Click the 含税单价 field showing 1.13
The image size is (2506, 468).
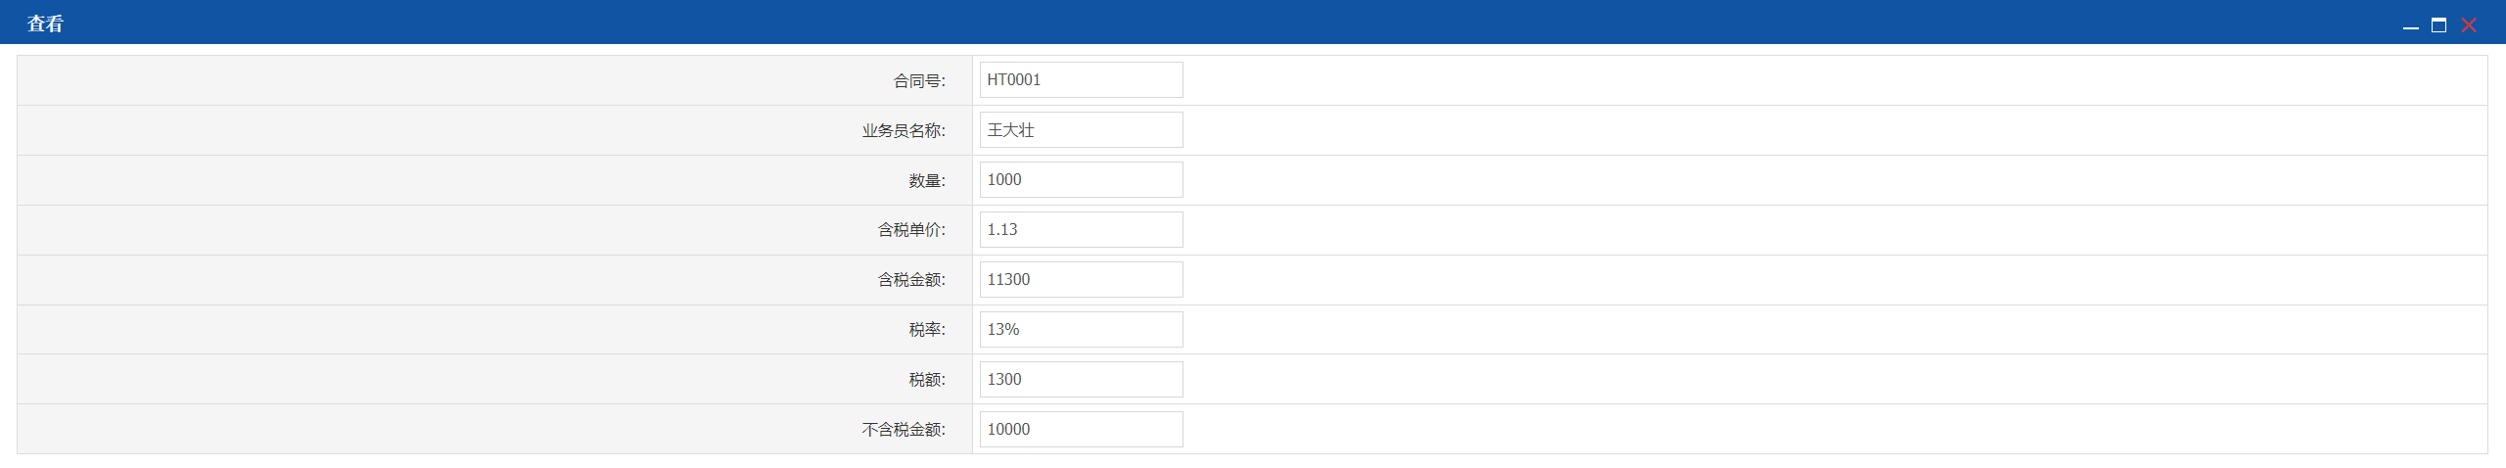1081,230
